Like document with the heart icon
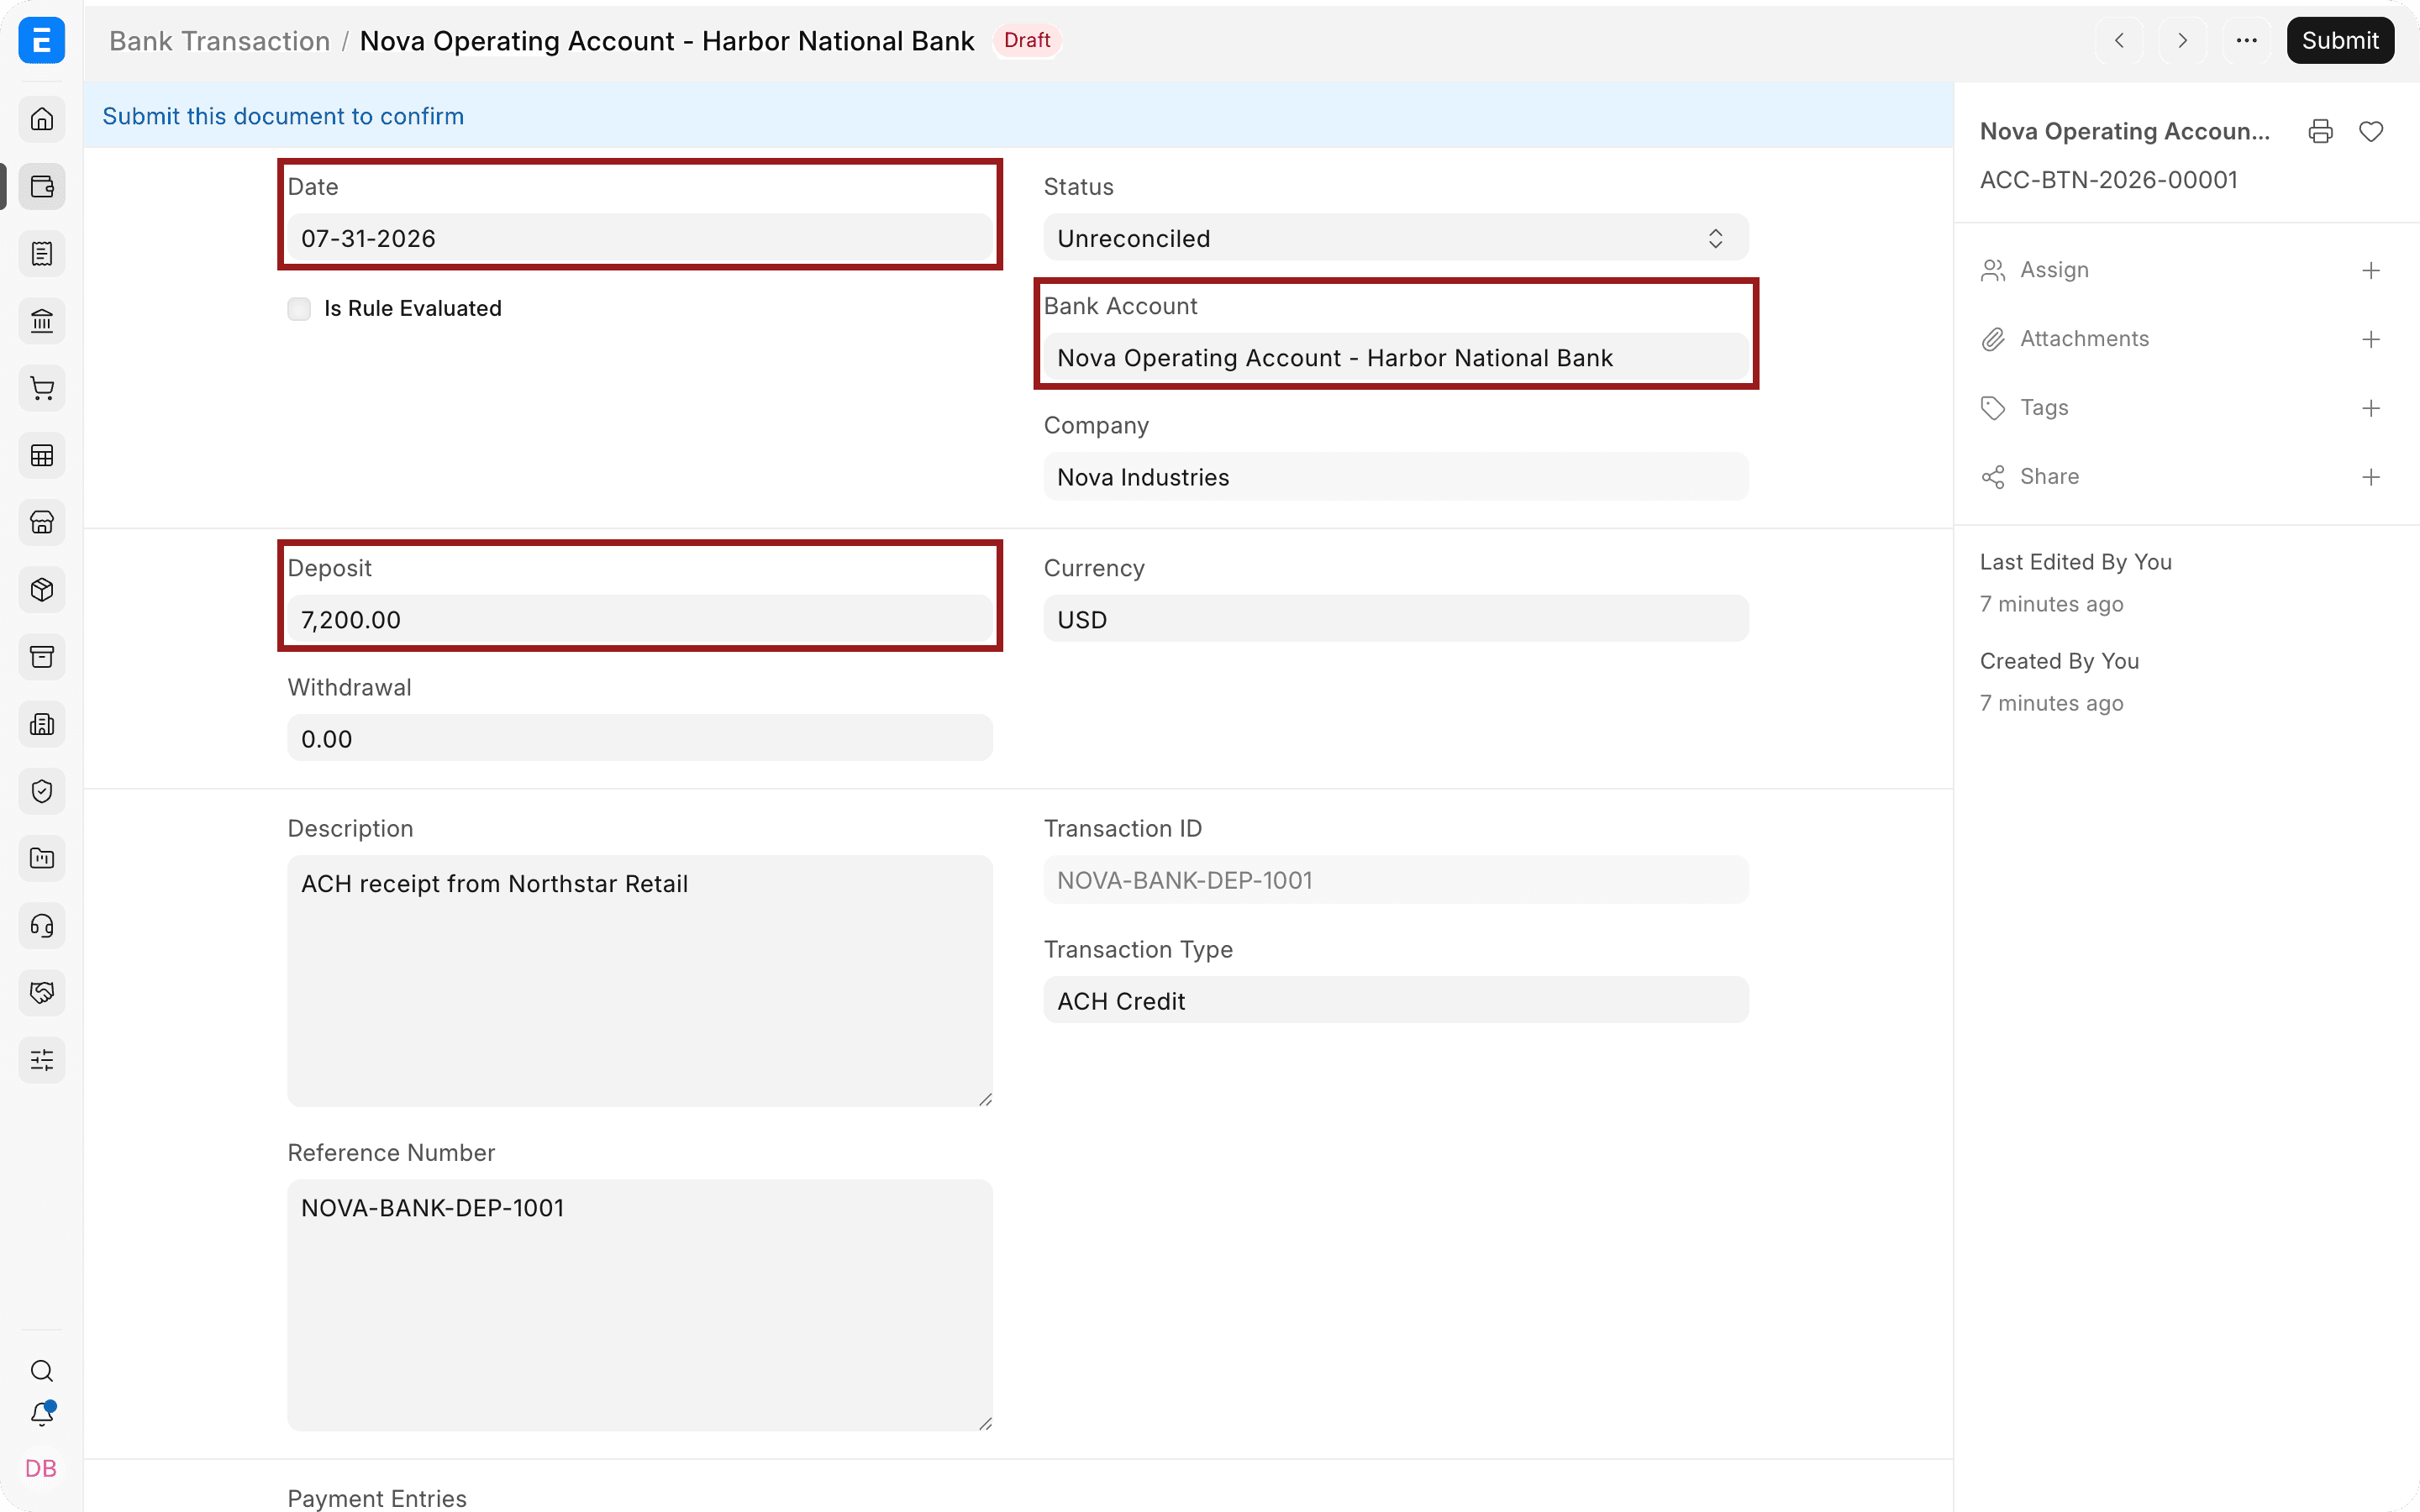2420x1512 pixels. [x=2370, y=131]
